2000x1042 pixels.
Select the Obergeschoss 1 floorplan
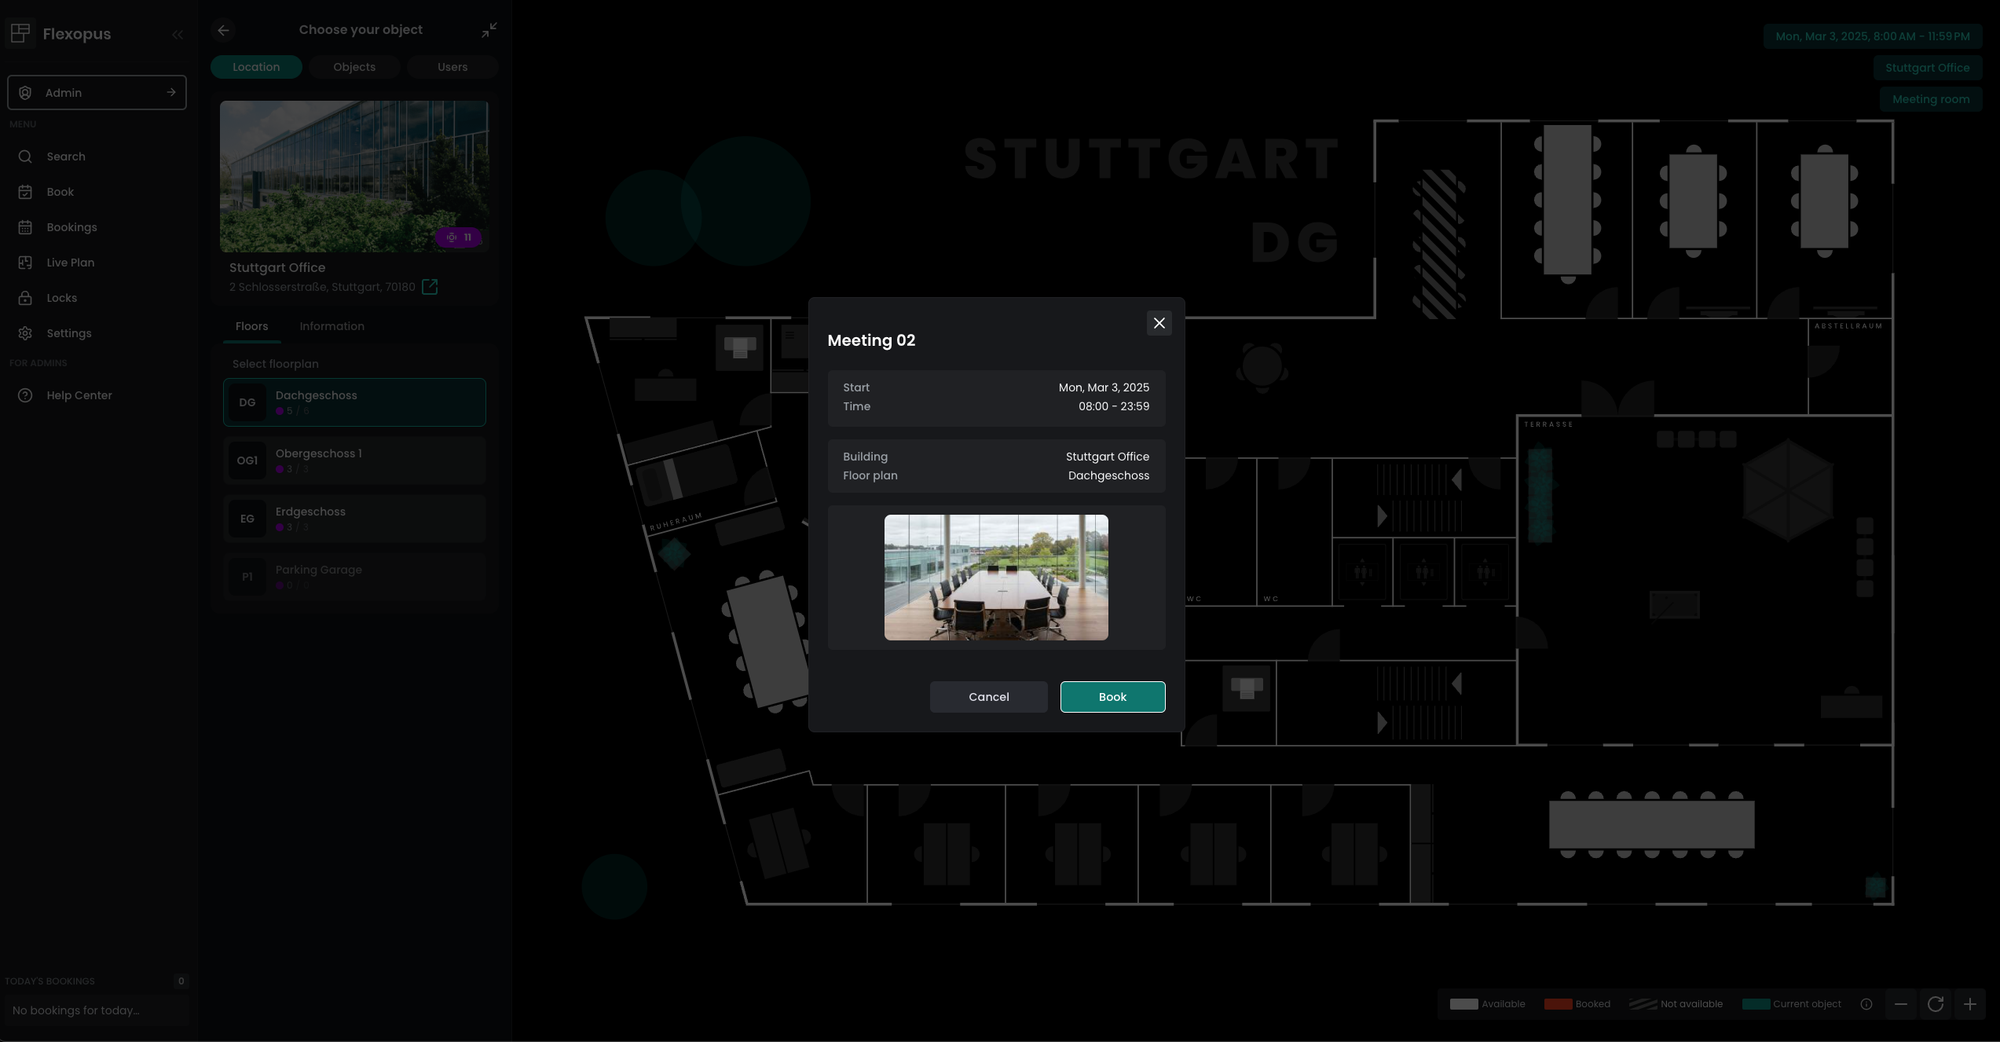pyautogui.click(x=354, y=461)
